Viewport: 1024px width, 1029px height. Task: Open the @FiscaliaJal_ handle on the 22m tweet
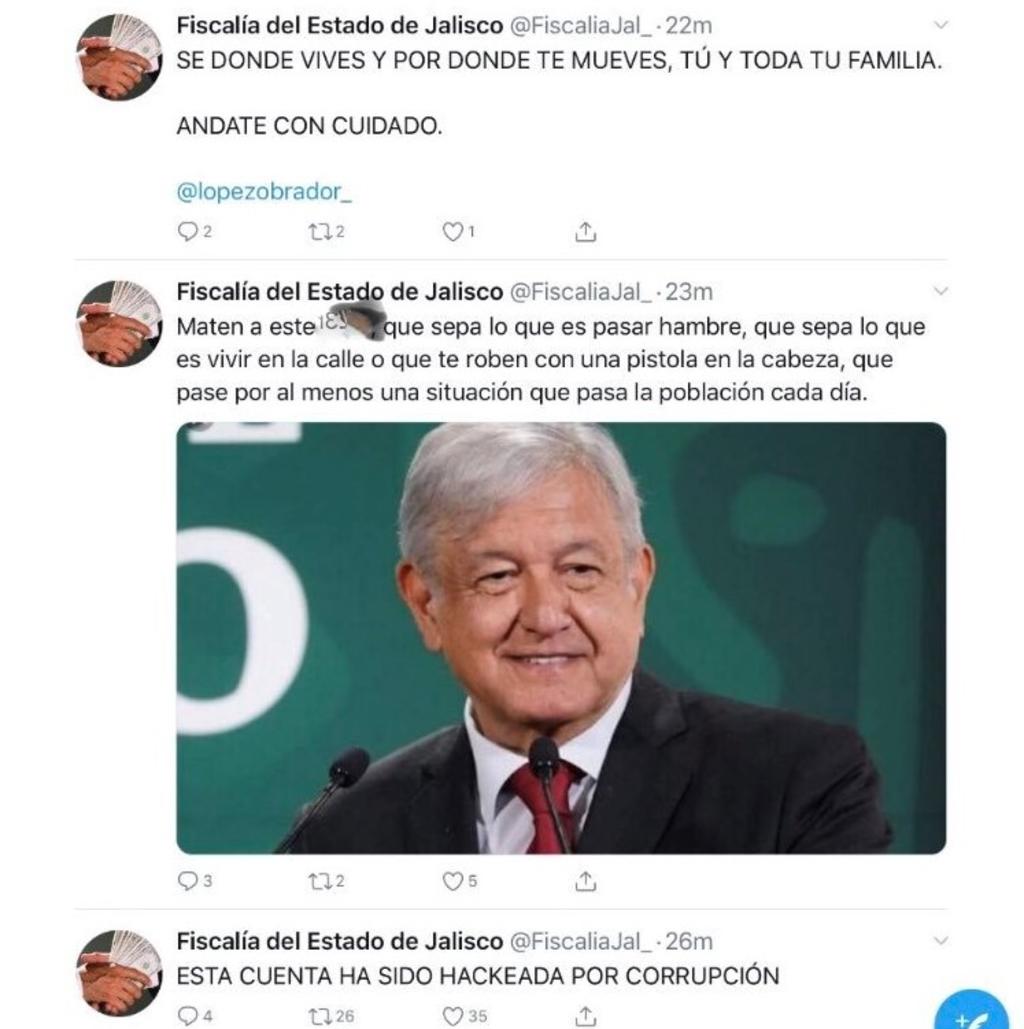[581, 26]
